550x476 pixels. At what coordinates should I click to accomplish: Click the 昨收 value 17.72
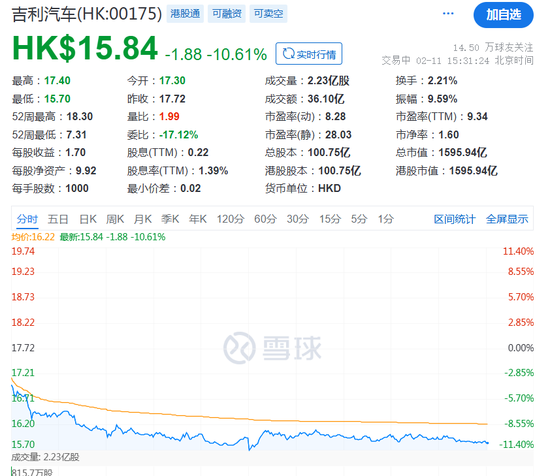click(172, 99)
